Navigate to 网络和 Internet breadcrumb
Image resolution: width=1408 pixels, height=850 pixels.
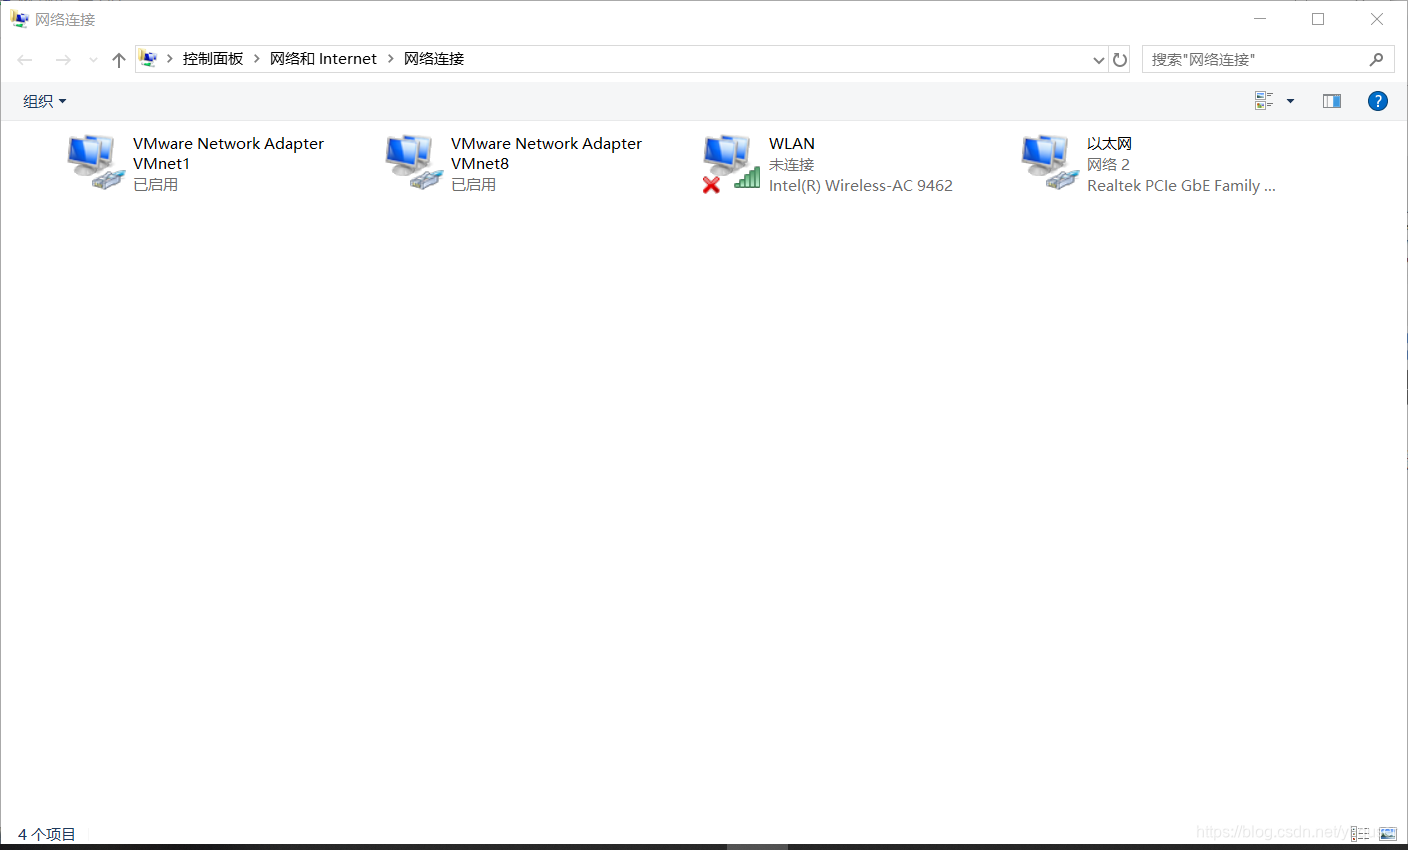(323, 59)
